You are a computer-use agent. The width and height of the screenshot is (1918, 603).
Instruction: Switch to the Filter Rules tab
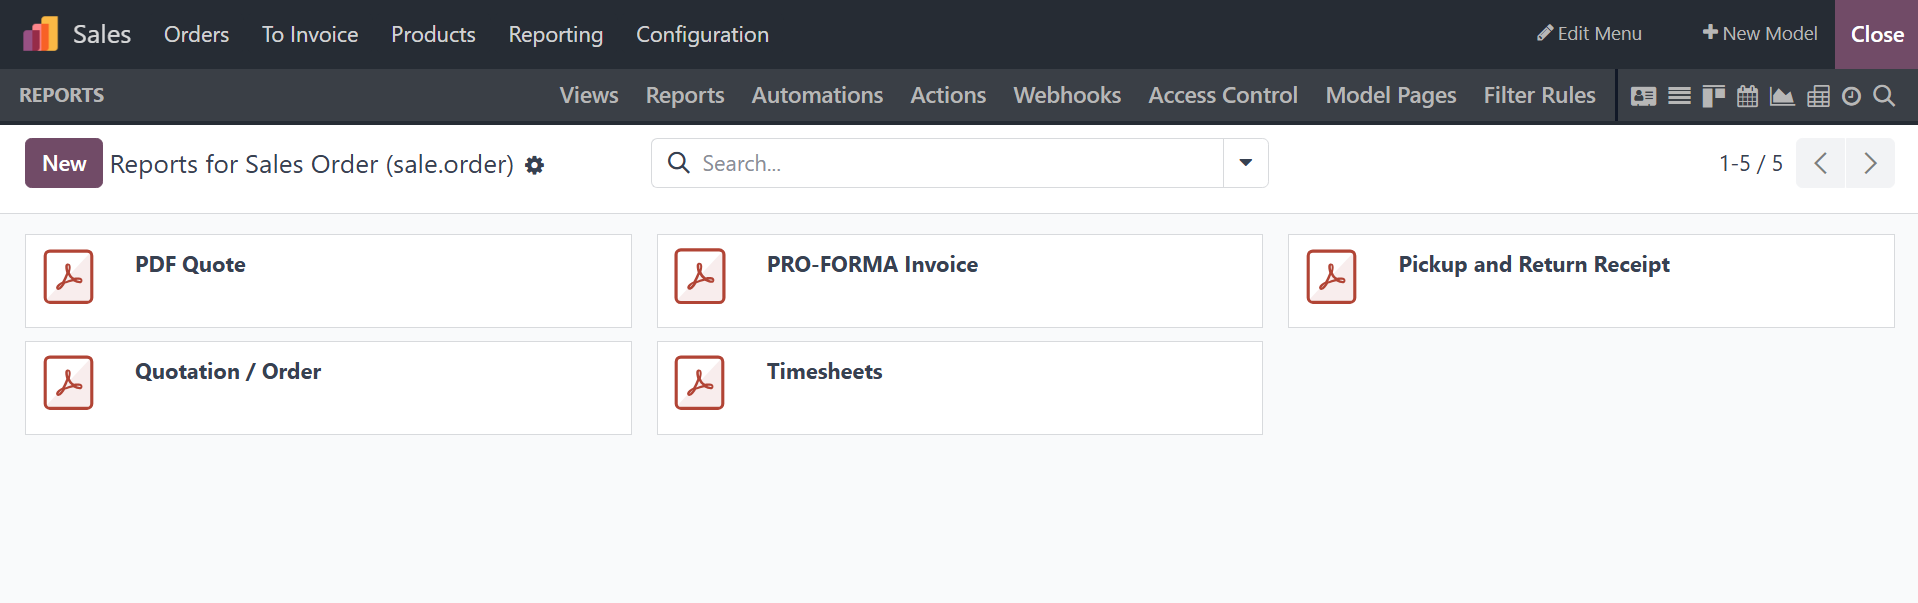(x=1539, y=95)
